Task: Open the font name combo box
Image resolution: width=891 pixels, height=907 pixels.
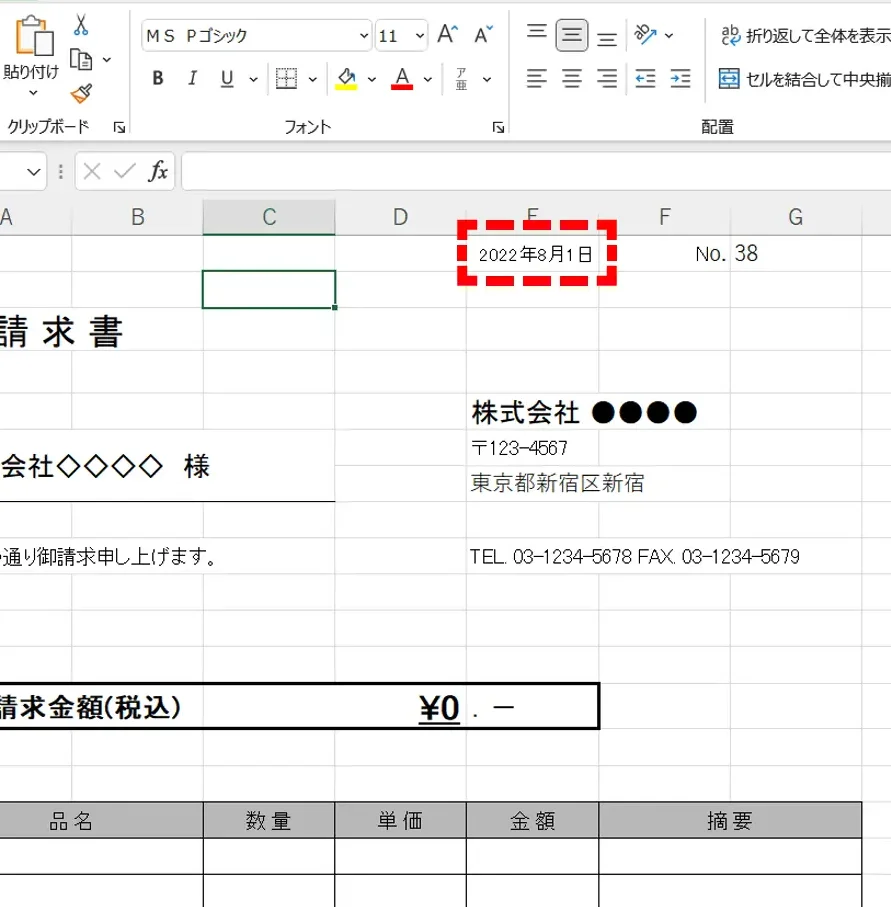Action: 256,36
